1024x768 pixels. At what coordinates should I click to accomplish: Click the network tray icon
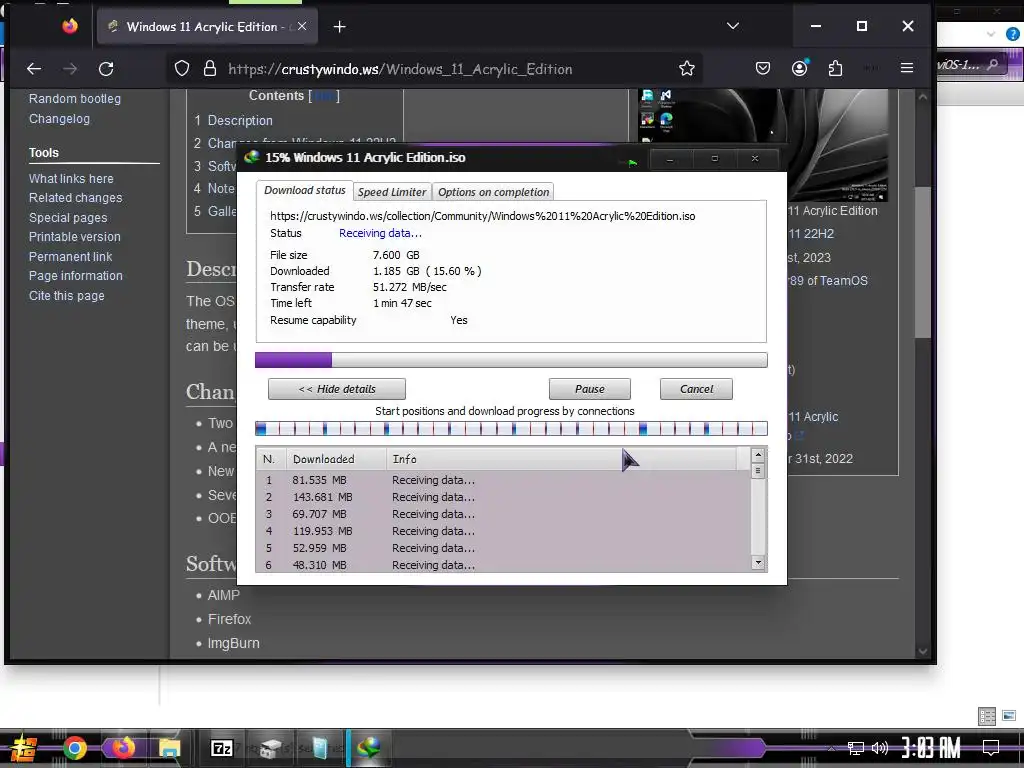pos(855,748)
